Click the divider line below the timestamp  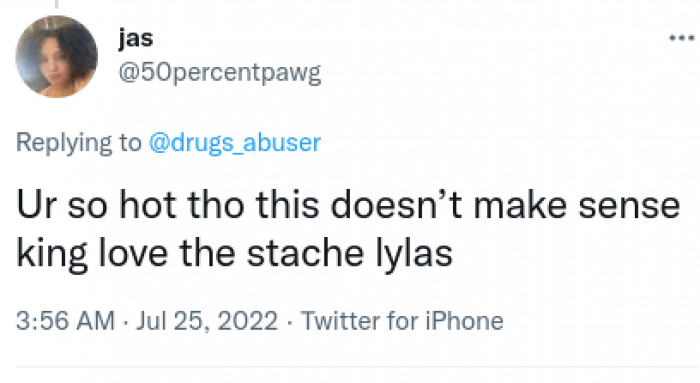(358, 367)
